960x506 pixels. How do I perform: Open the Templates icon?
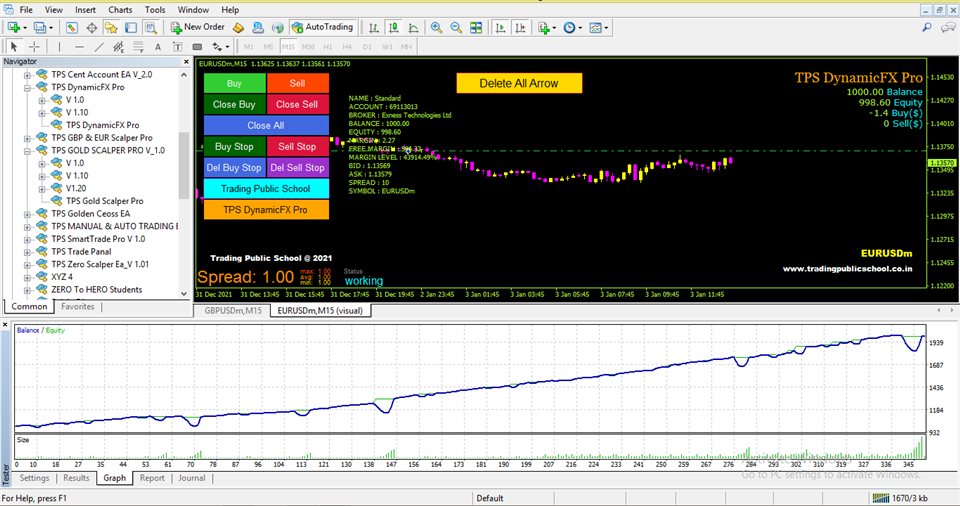coord(595,28)
